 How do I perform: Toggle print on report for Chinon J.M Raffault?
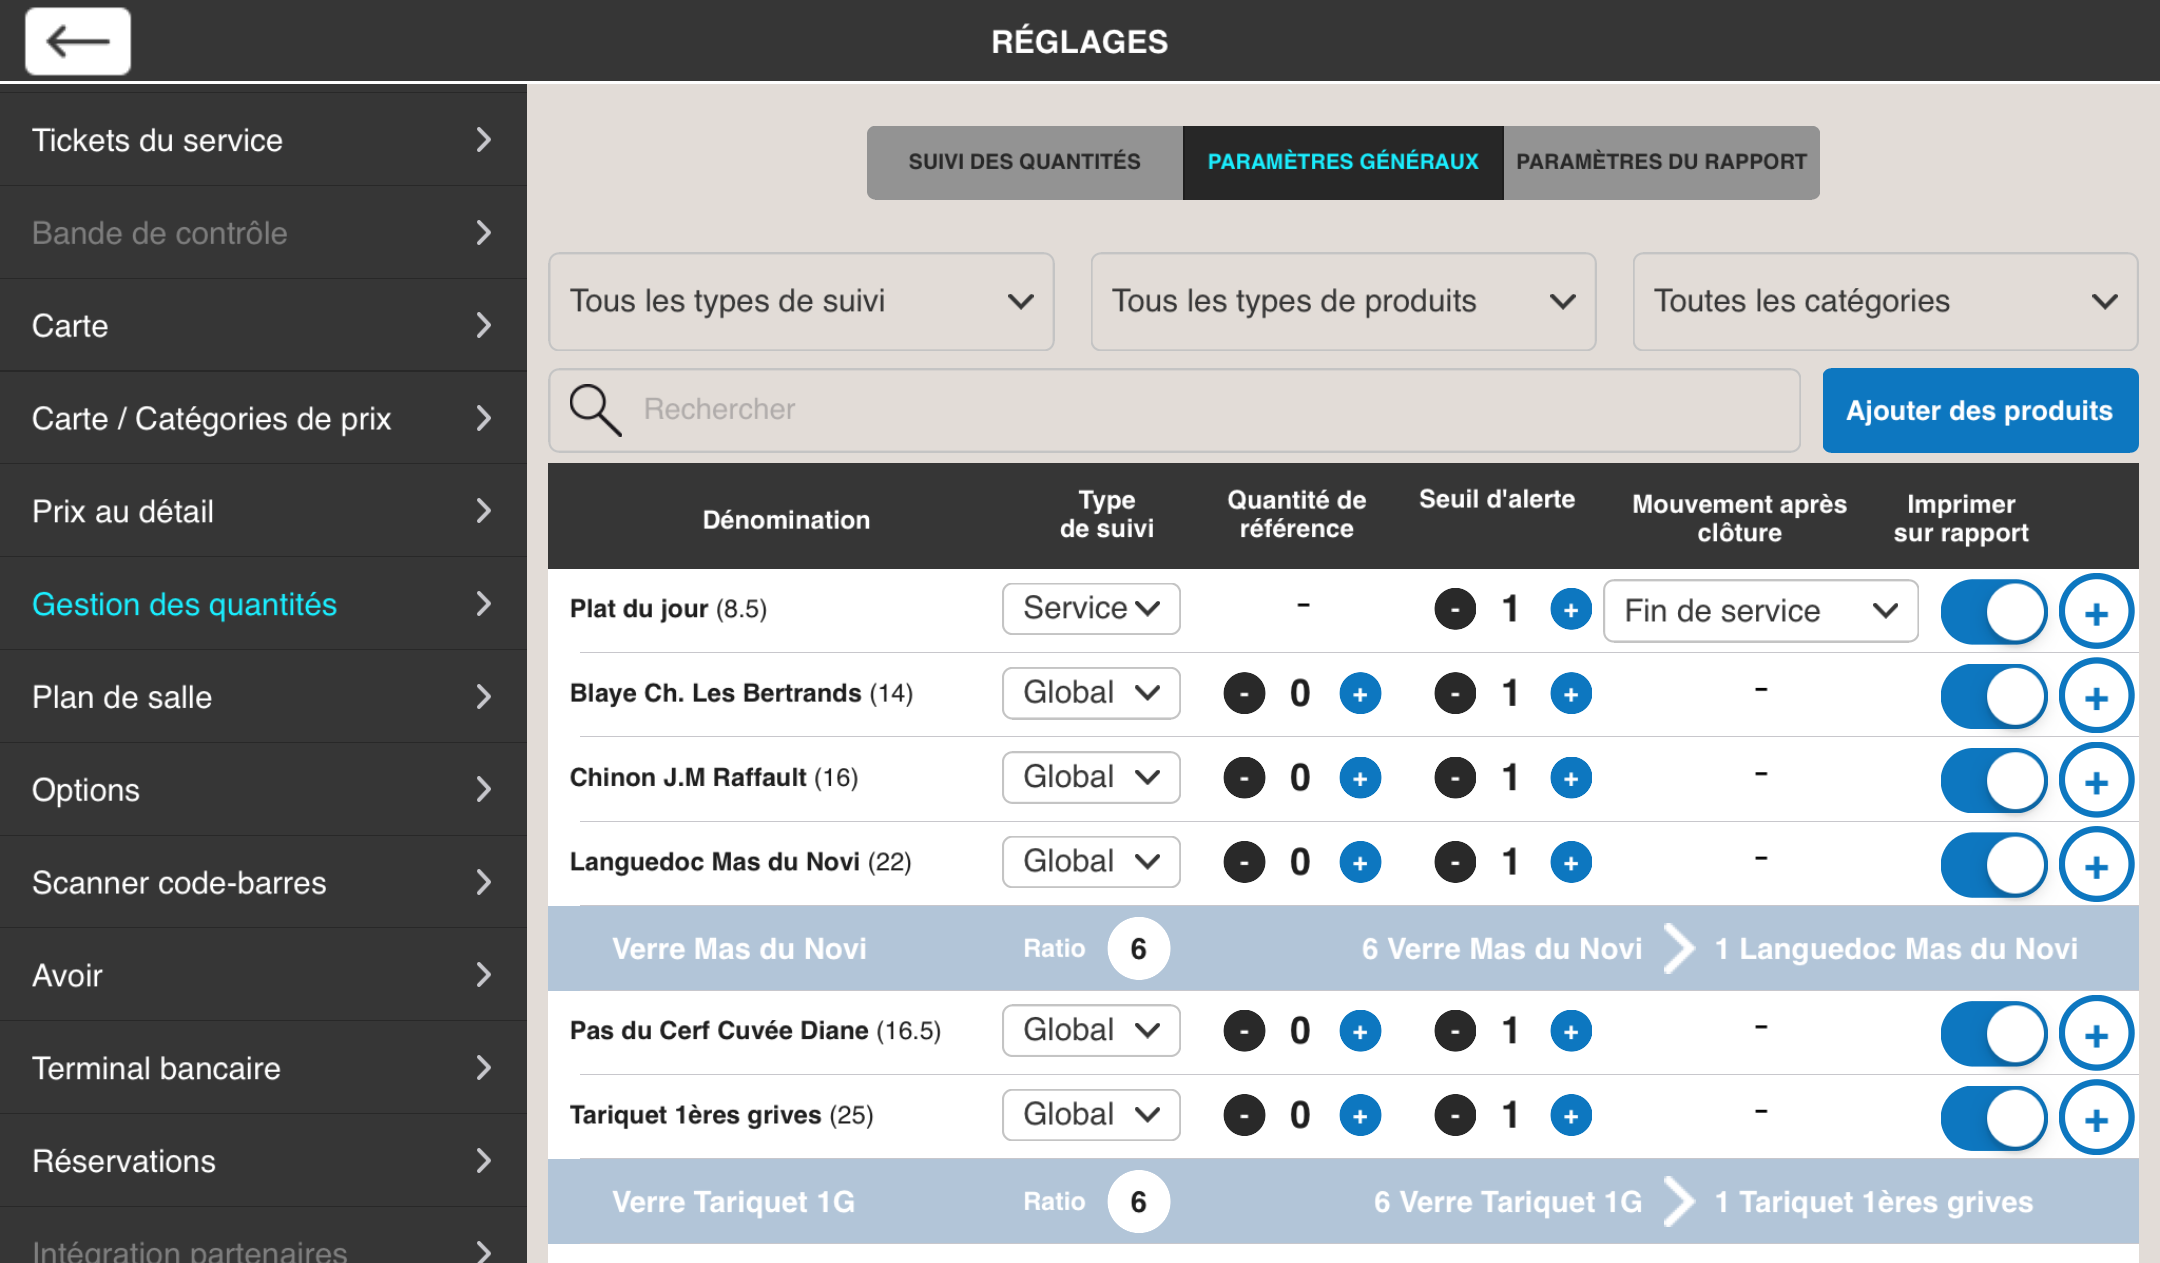point(1994,781)
